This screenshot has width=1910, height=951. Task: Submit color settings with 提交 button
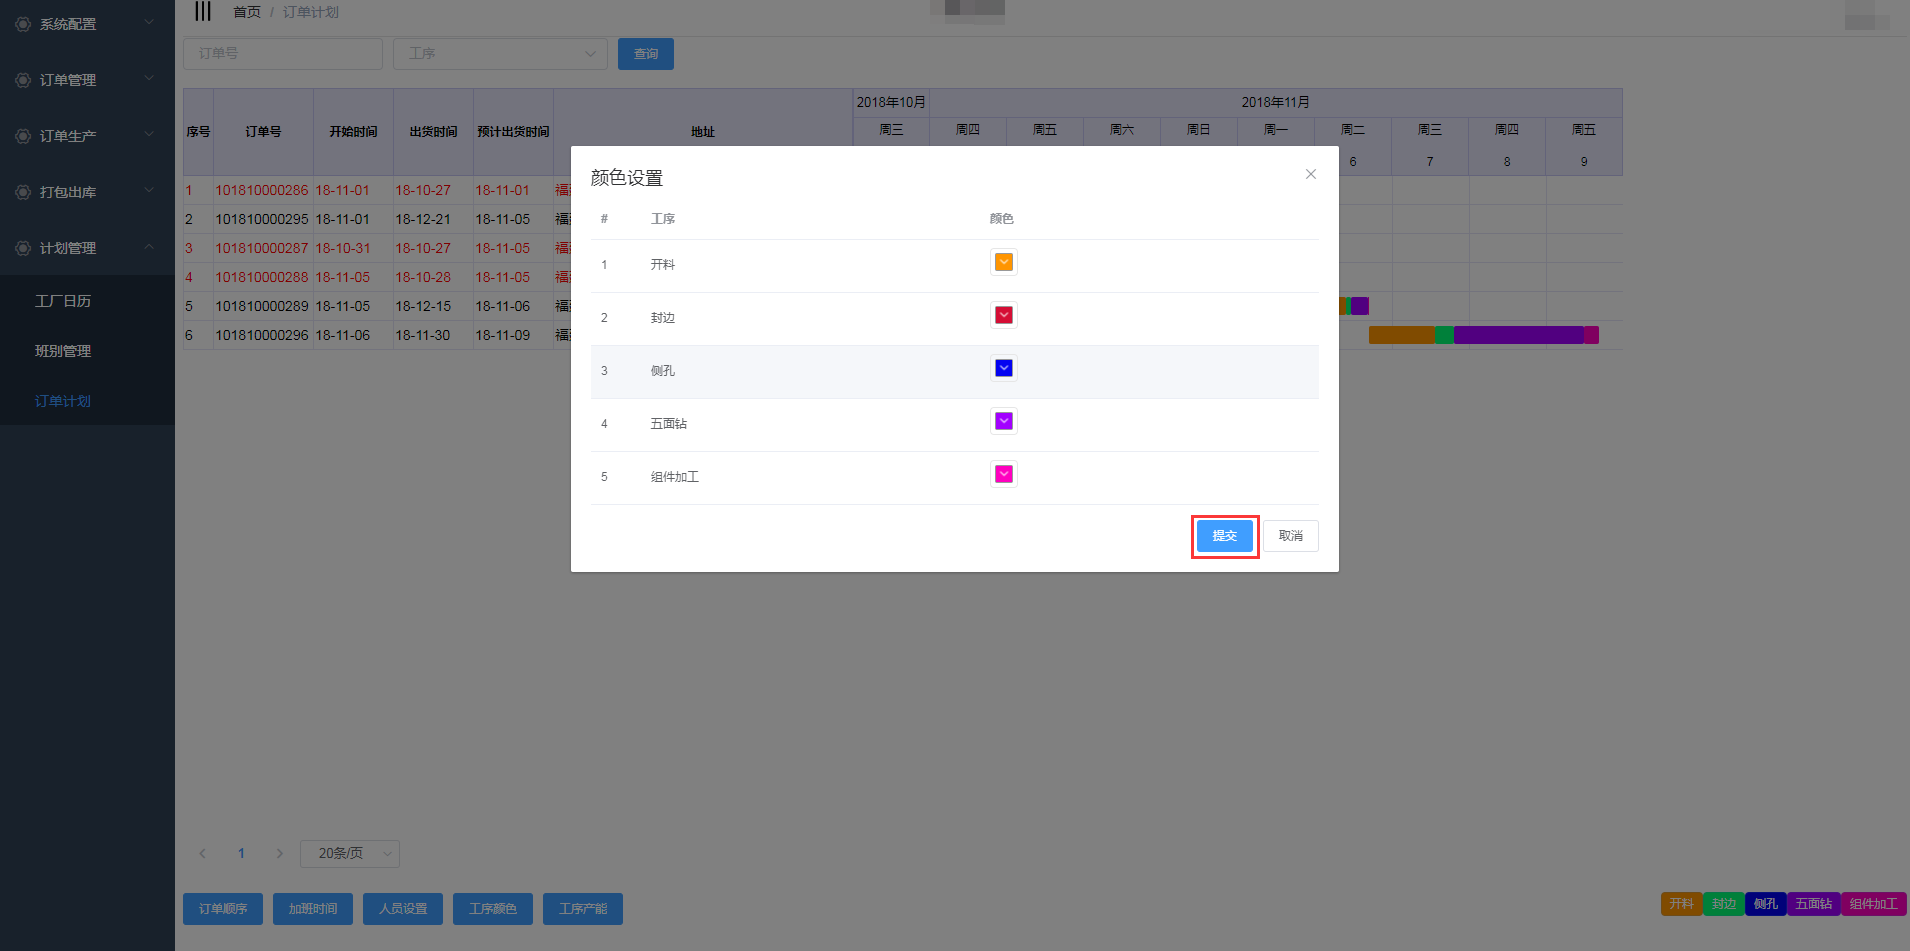(1224, 536)
